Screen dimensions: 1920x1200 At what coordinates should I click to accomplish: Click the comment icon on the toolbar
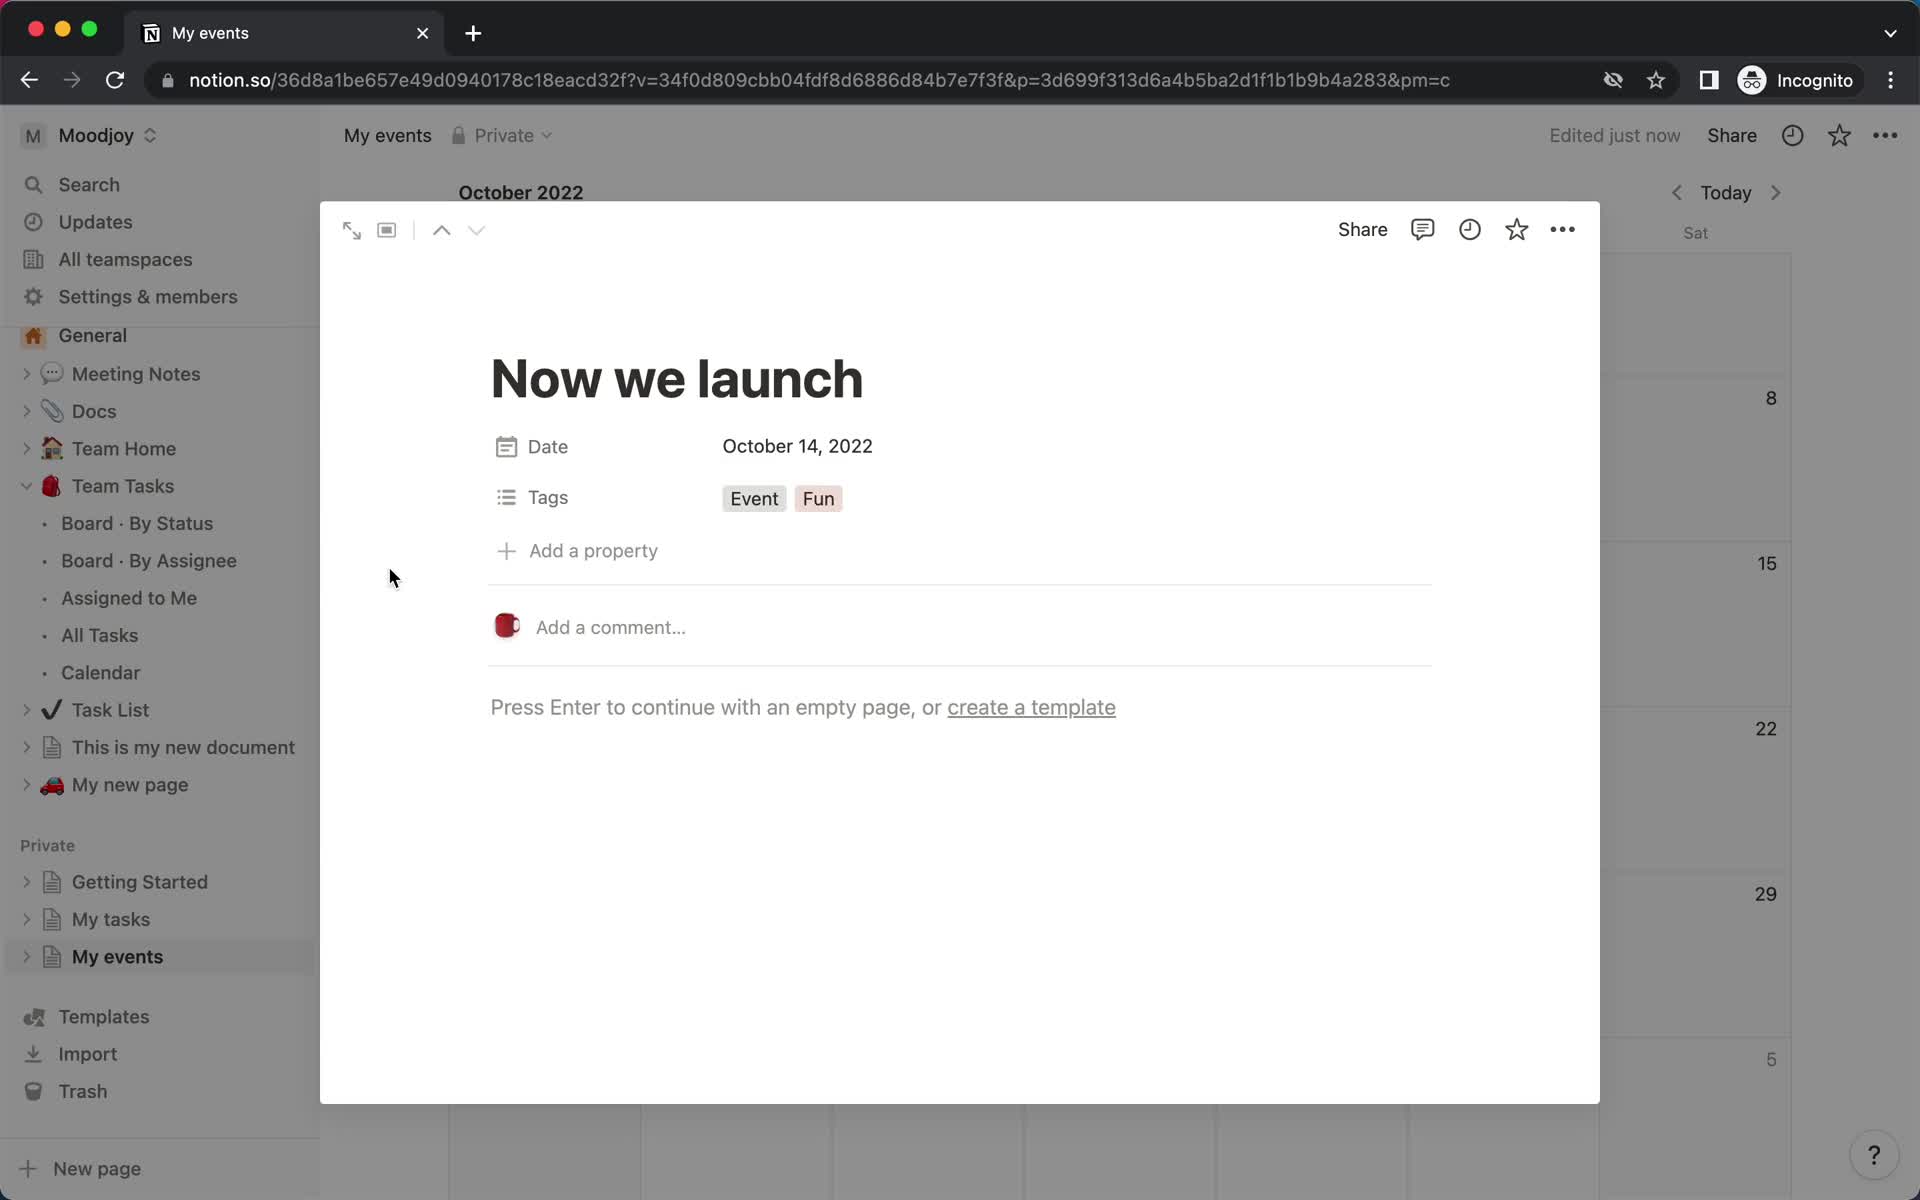click(x=1424, y=229)
